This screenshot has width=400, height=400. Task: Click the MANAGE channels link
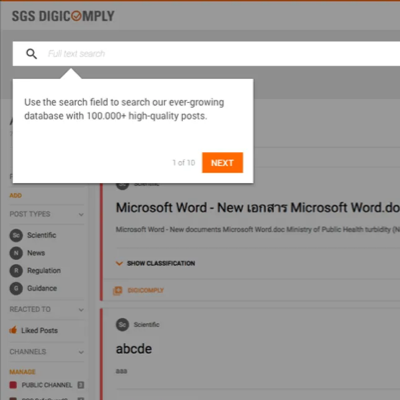[x=22, y=372]
